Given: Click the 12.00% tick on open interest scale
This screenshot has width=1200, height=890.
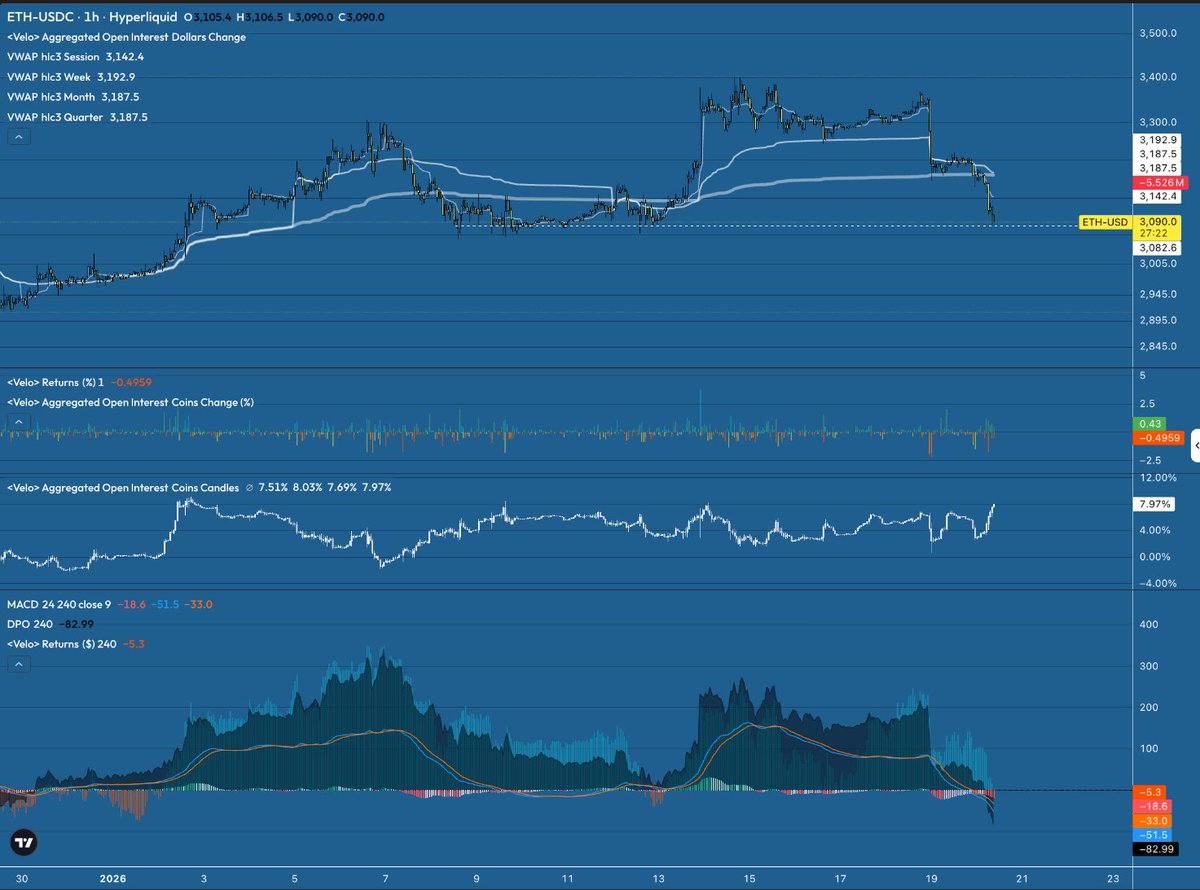Looking at the screenshot, I should [1160, 478].
